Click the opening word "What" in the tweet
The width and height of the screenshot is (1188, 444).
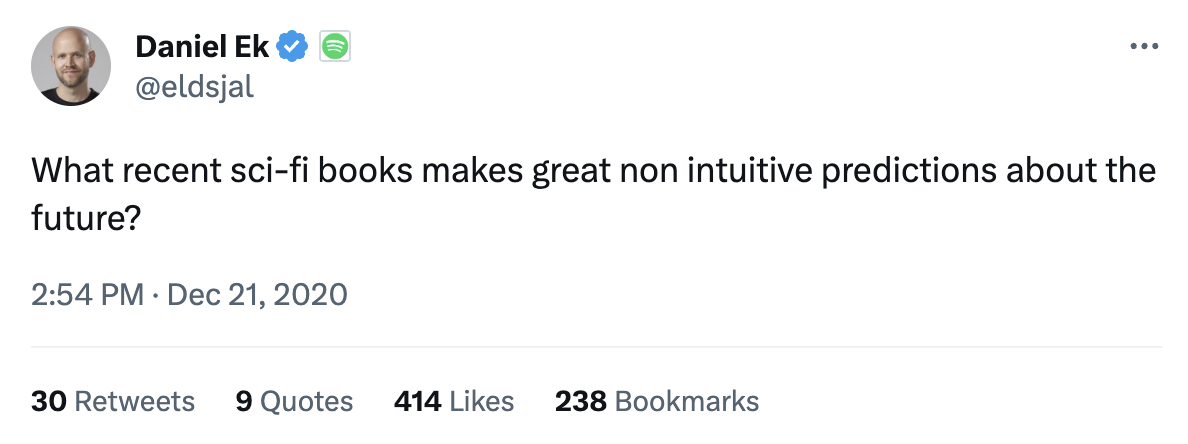click(x=67, y=171)
